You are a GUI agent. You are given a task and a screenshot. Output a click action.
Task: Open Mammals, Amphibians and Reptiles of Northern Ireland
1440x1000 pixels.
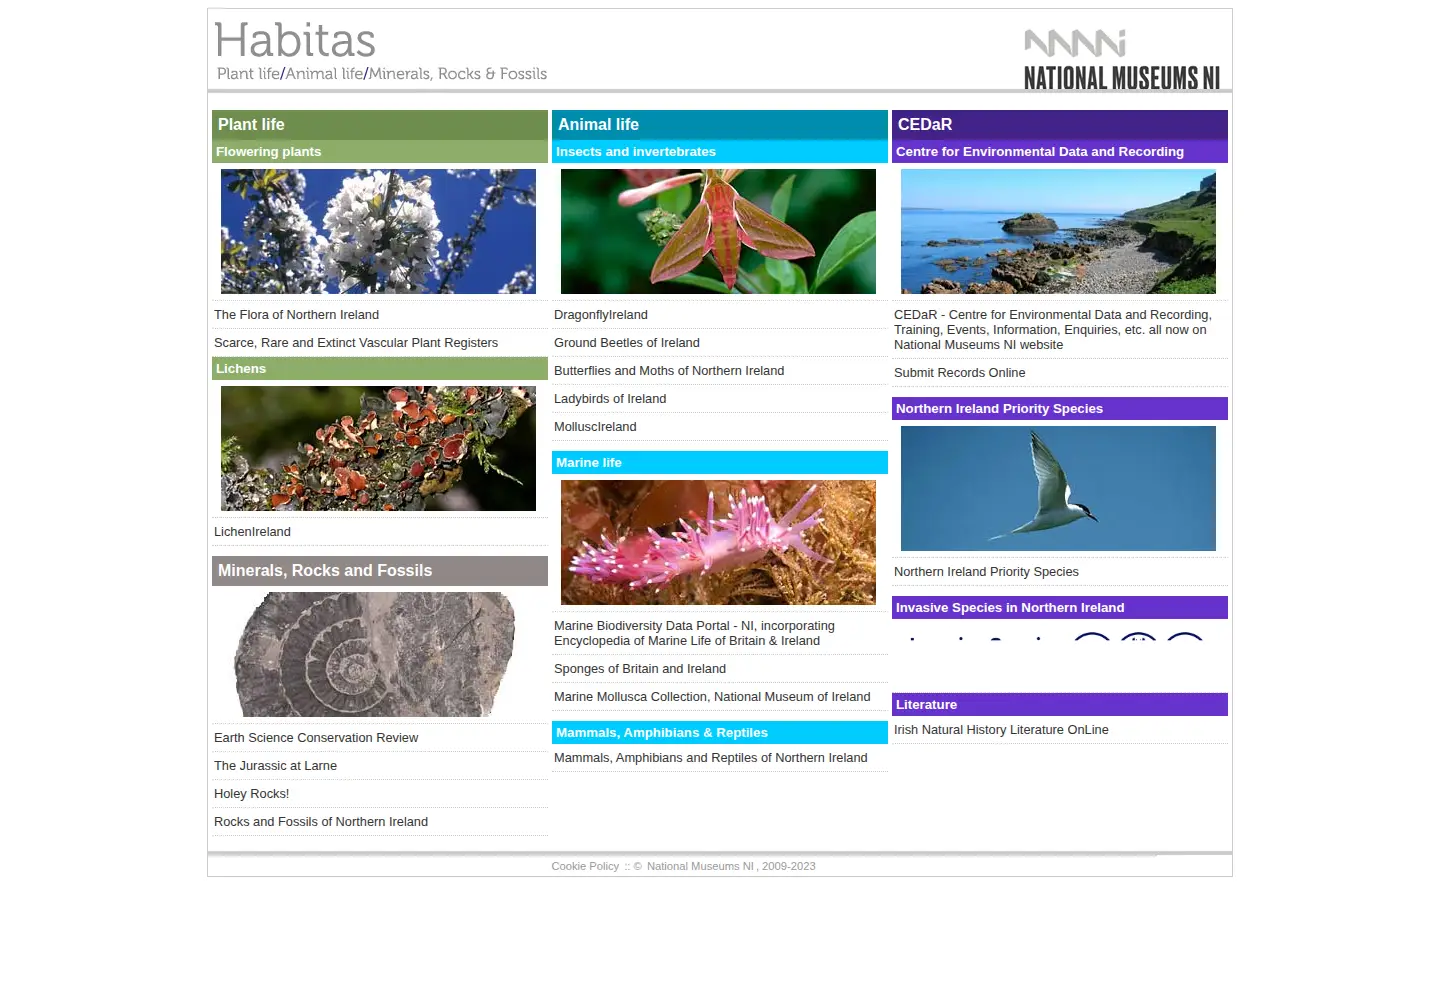click(711, 758)
